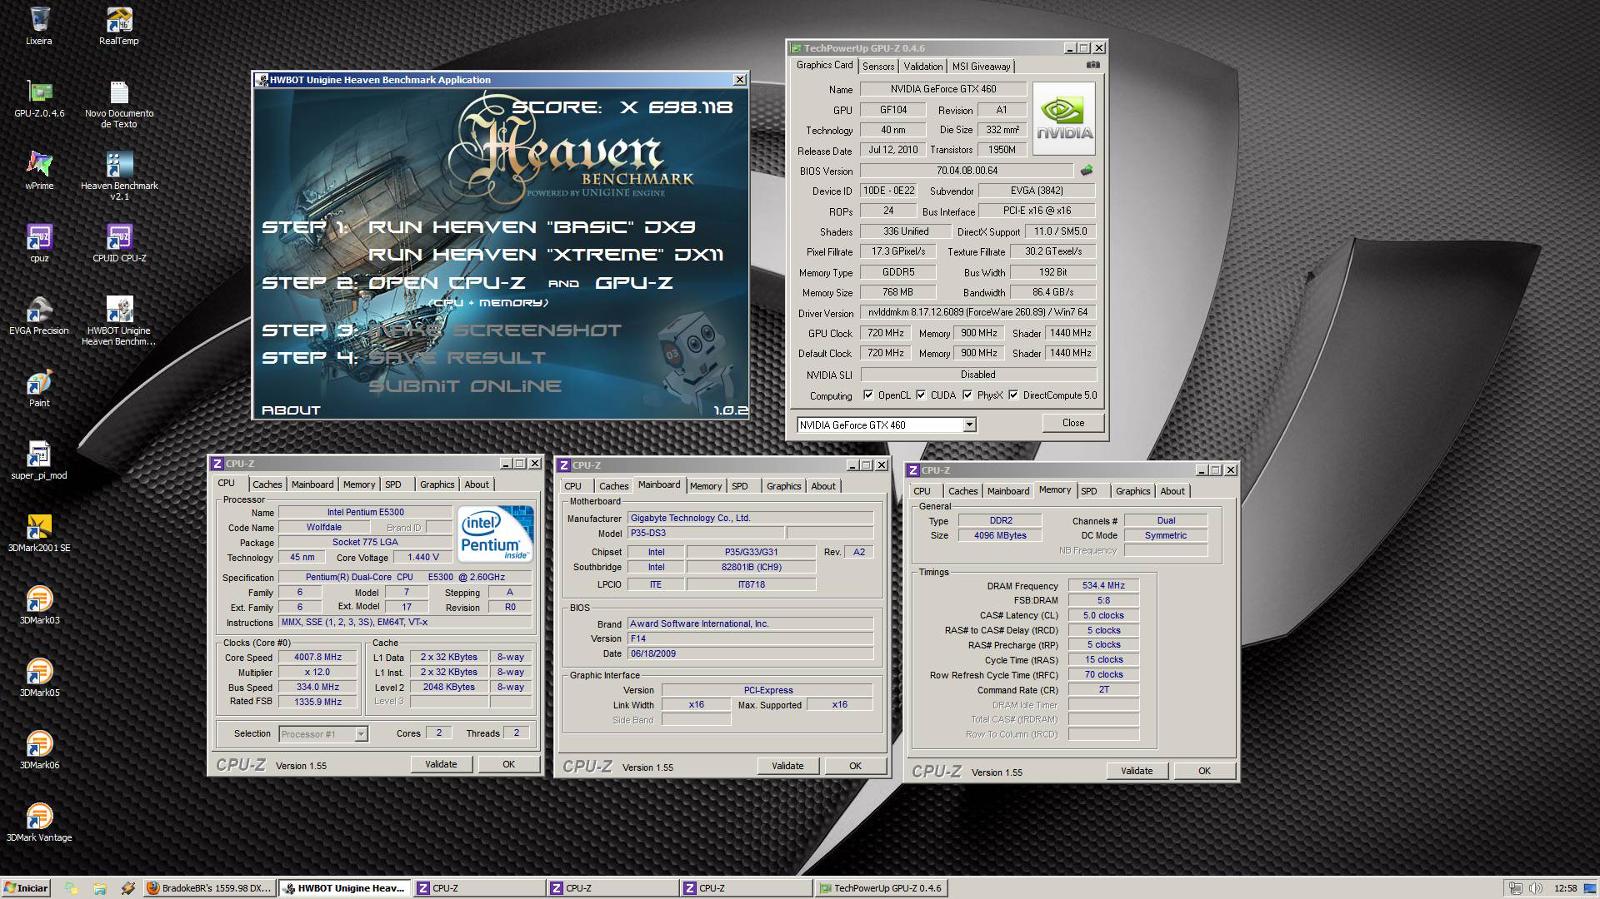Click the Gigabyte Technology Co., Ltd. manufacturer field

click(749, 518)
